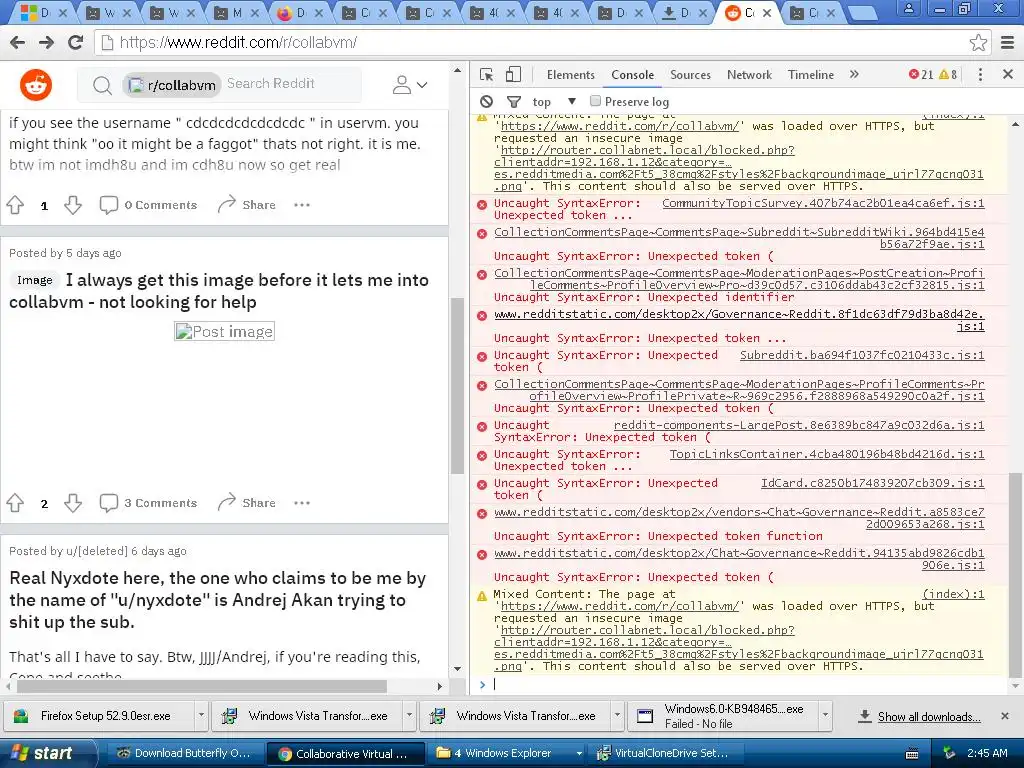This screenshot has width=1024, height=768.
Task: Toggle DevTools device toolbar icon
Action: pyautogui.click(x=513, y=74)
